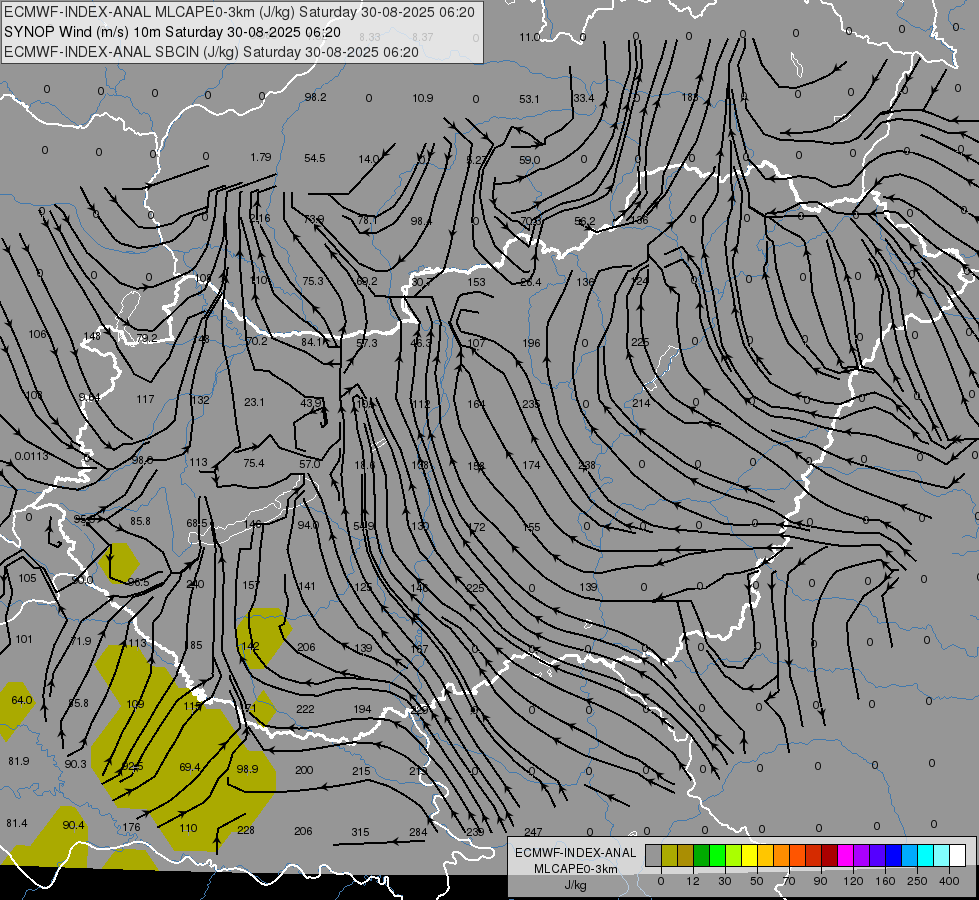The height and width of the screenshot is (900, 979).
Task: Click the map value 101
Action: click(x=24, y=639)
